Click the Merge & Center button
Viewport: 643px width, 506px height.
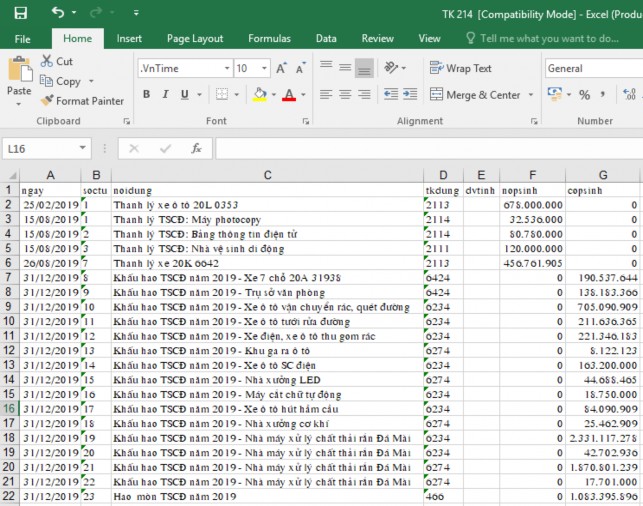[476, 95]
